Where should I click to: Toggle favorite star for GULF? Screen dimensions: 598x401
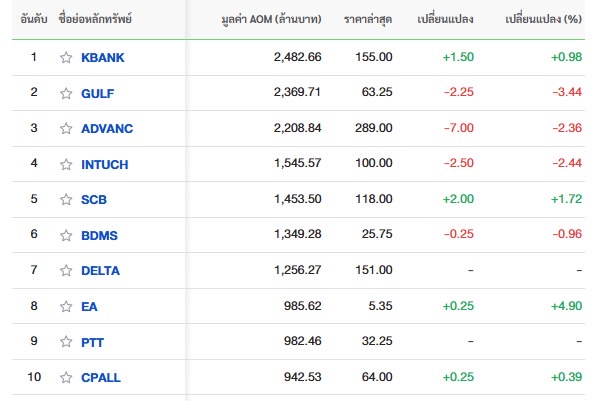point(66,93)
